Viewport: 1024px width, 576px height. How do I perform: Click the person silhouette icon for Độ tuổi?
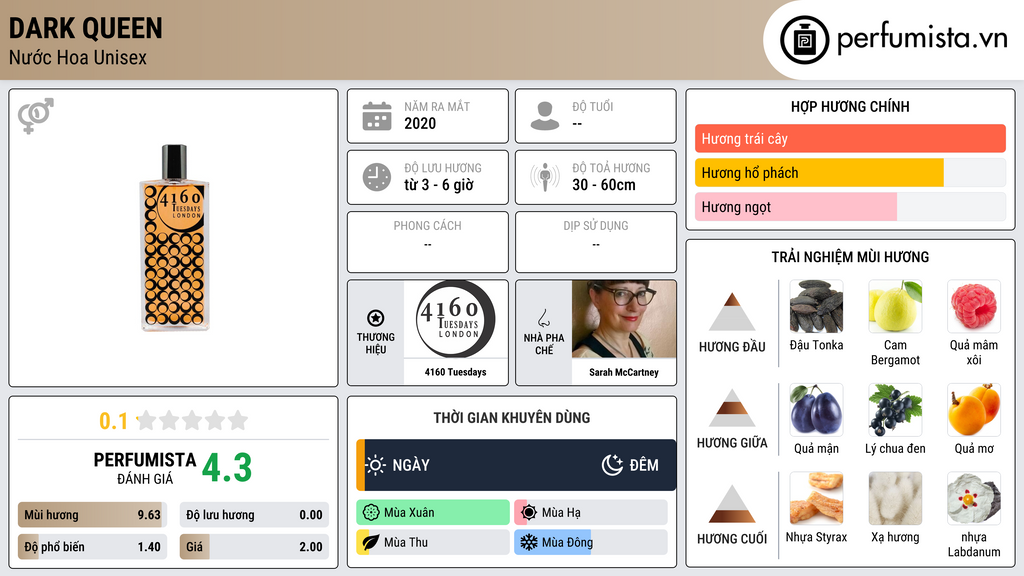[545, 116]
